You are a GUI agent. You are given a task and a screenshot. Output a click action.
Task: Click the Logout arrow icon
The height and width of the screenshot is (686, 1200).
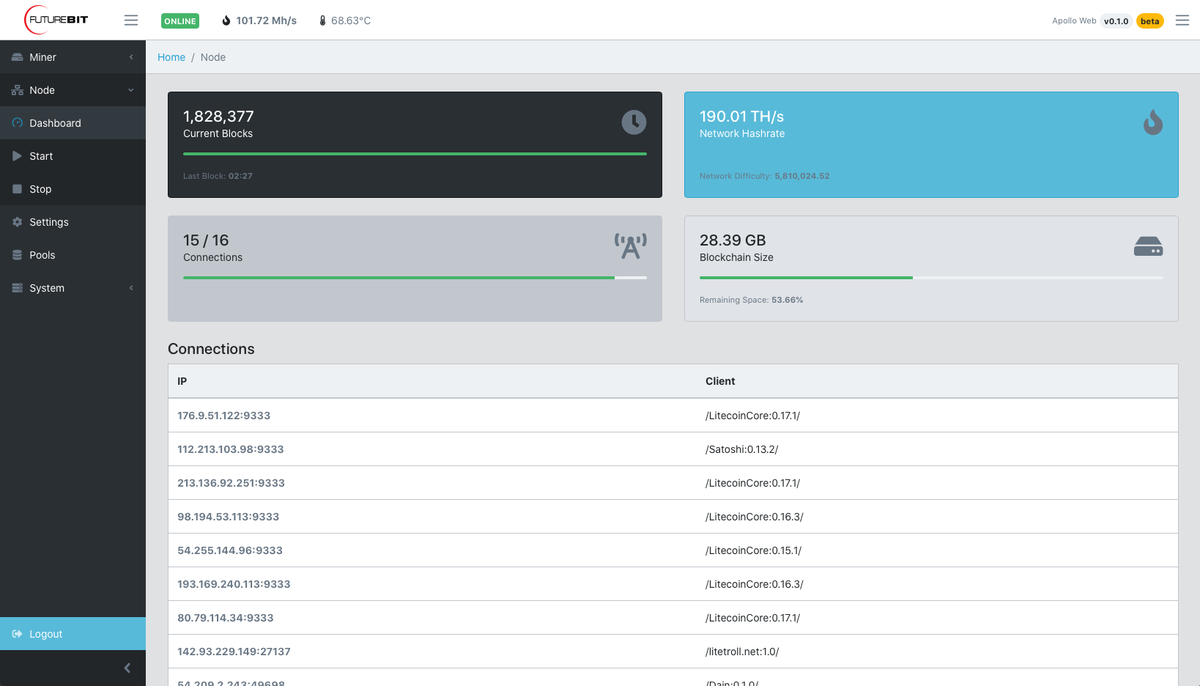pos(17,634)
